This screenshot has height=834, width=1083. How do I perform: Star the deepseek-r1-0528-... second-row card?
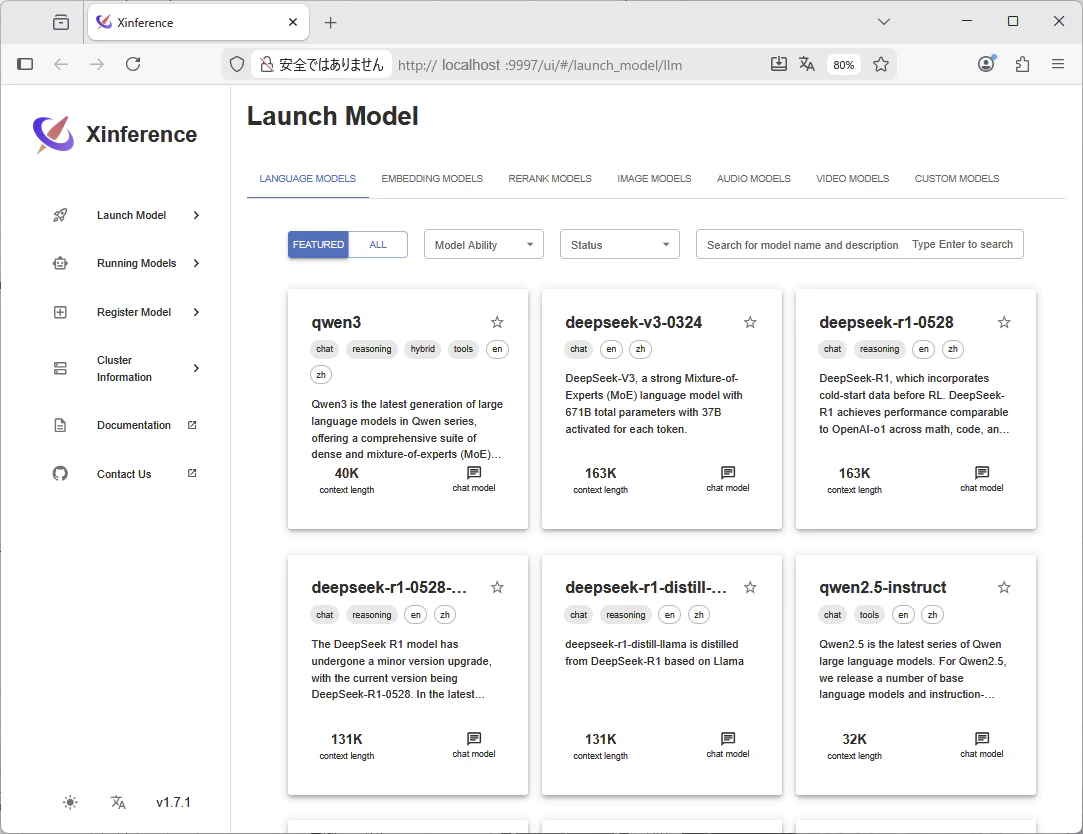pos(497,587)
